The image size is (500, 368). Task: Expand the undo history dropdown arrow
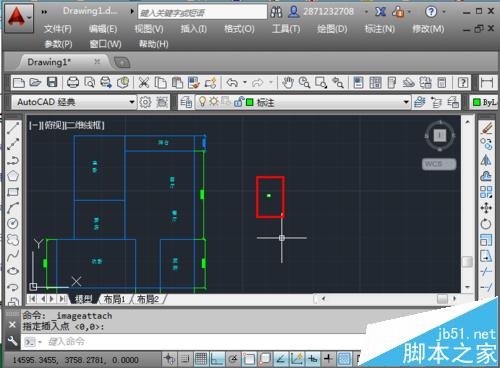(x=245, y=82)
